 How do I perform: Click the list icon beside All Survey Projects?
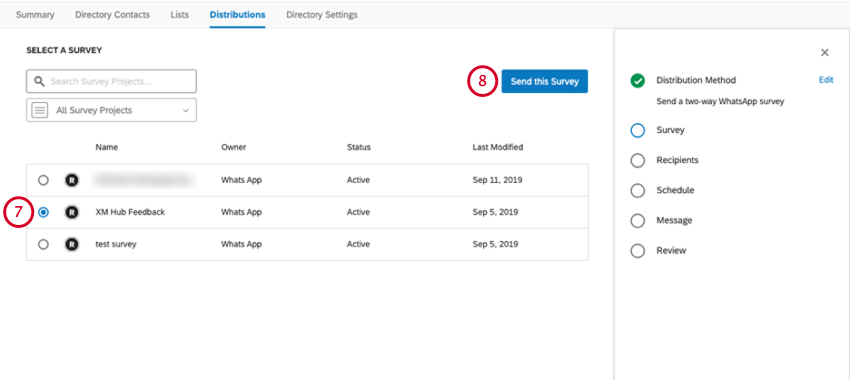[40, 110]
